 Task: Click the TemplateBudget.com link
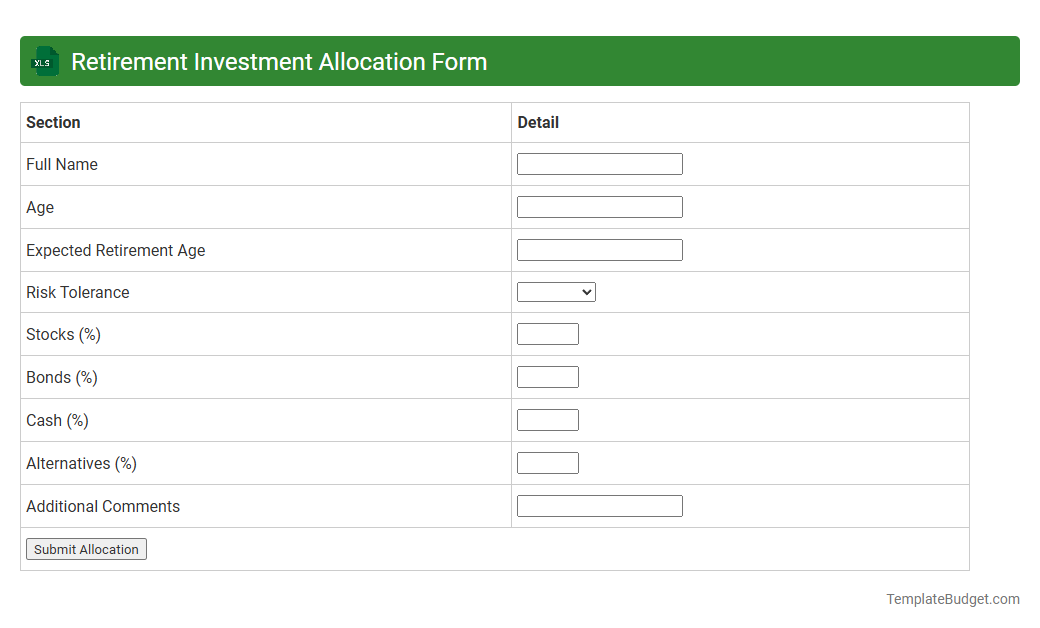tap(952, 599)
